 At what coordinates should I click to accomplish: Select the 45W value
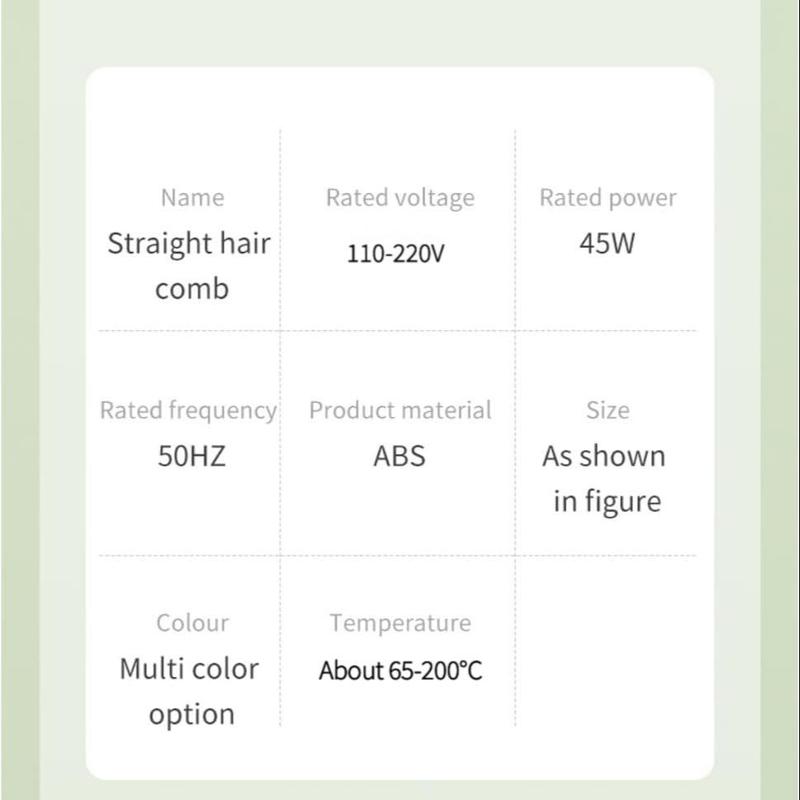(607, 243)
